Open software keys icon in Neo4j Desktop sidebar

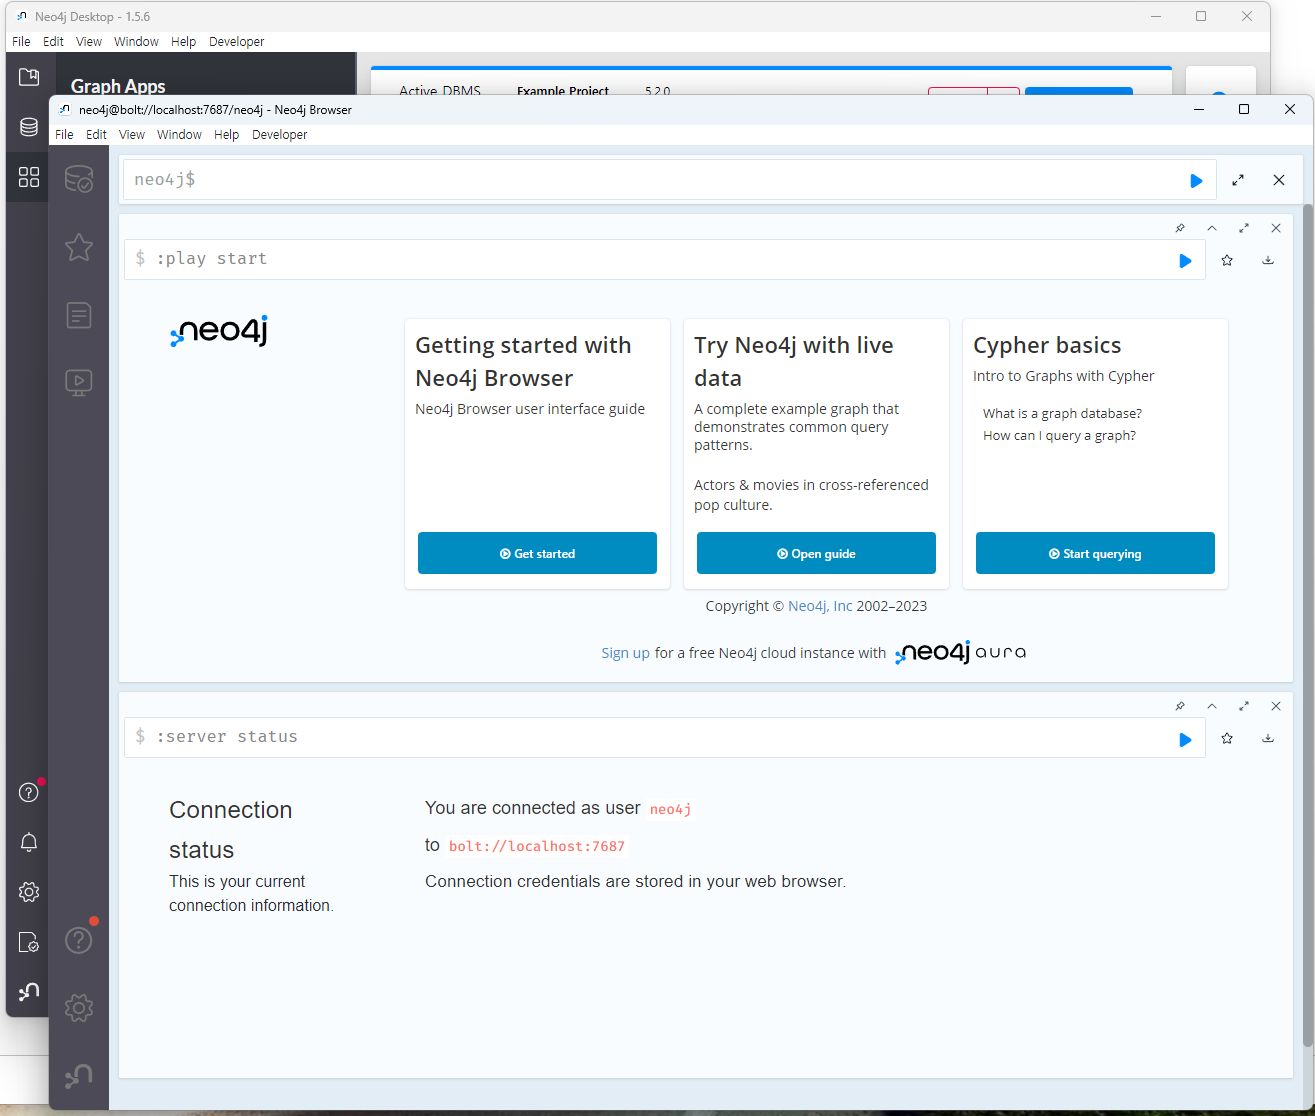29,942
